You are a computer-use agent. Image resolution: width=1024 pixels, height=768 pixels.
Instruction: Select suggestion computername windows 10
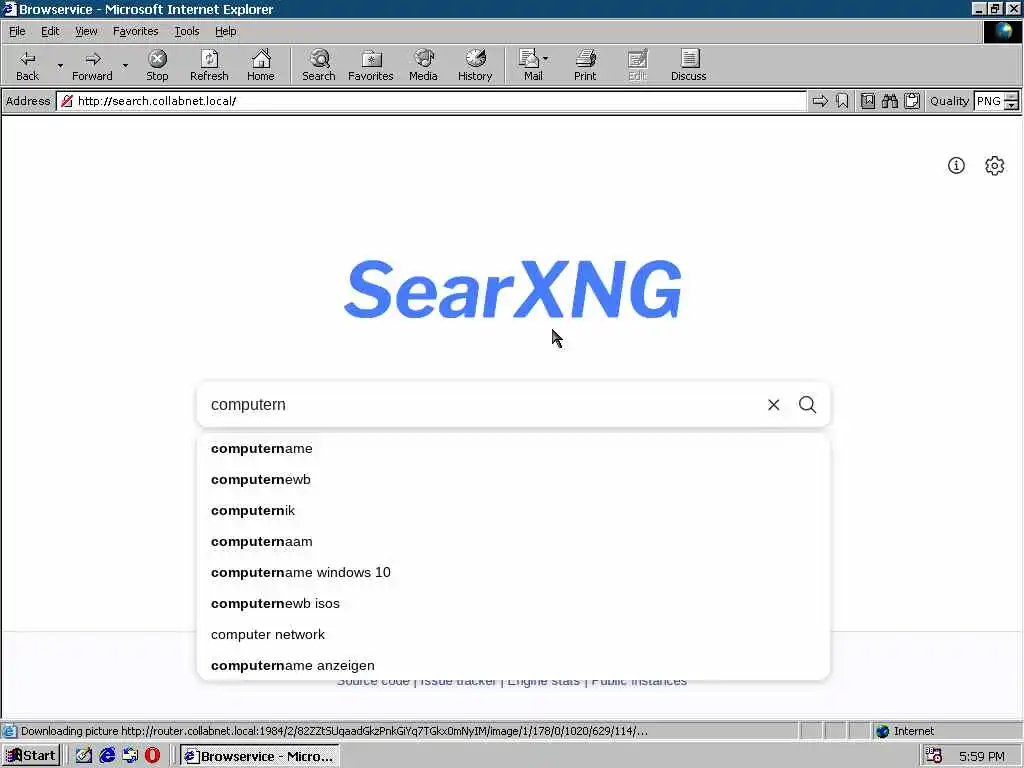click(513, 573)
